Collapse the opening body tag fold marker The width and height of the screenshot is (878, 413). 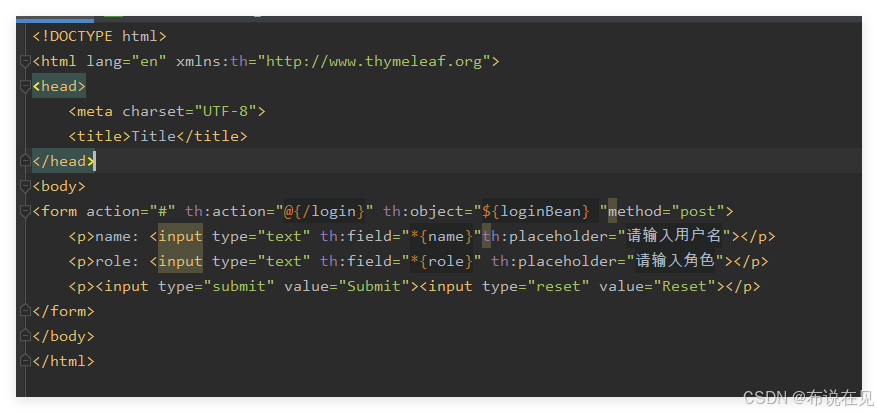point(25,186)
